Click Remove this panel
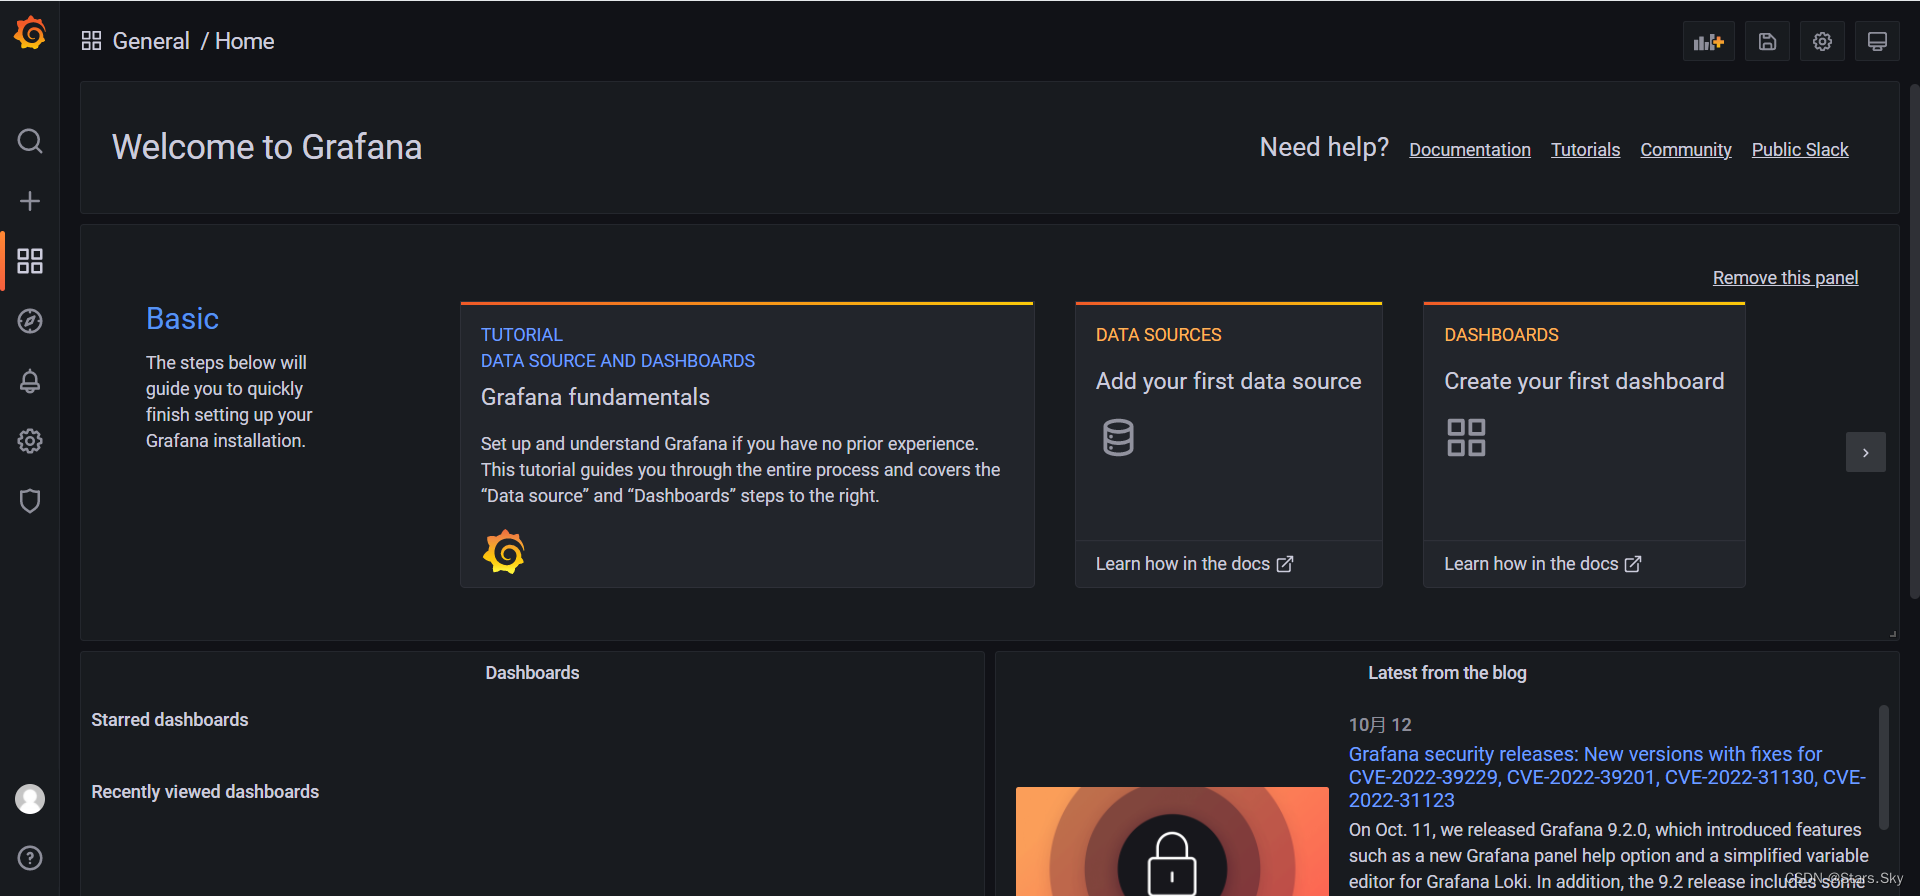Viewport: 1920px width, 896px height. coord(1785,278)
